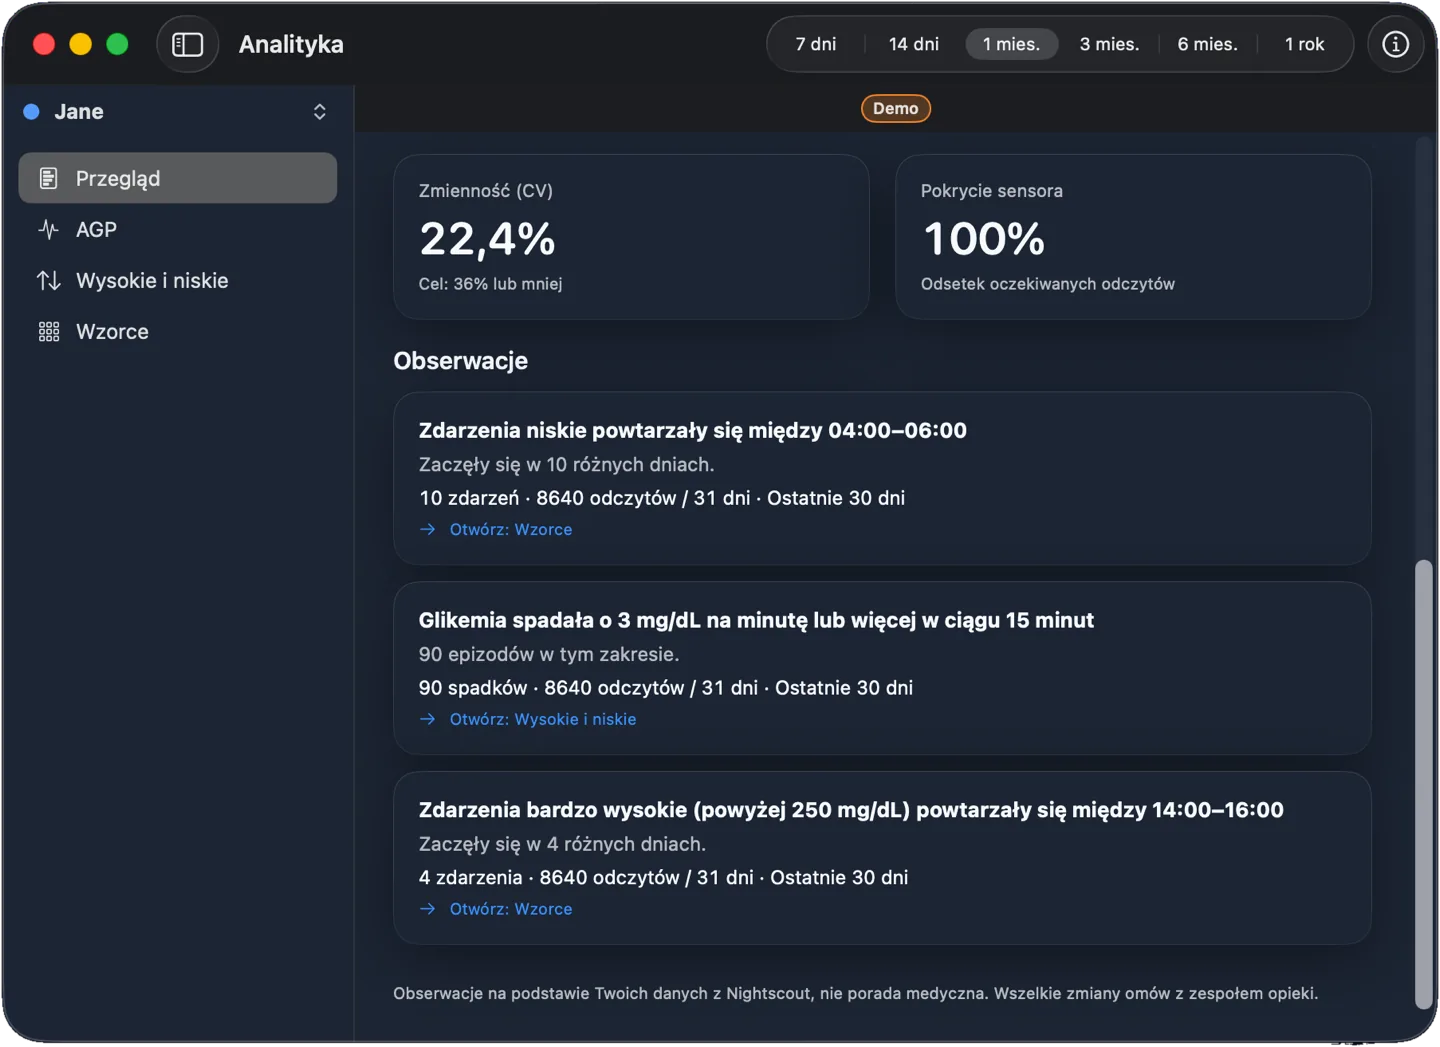The height and width of the screenshot is (1047, 1440).
Task: Open the Przegląd sidebar item
Action: (178, 178)
